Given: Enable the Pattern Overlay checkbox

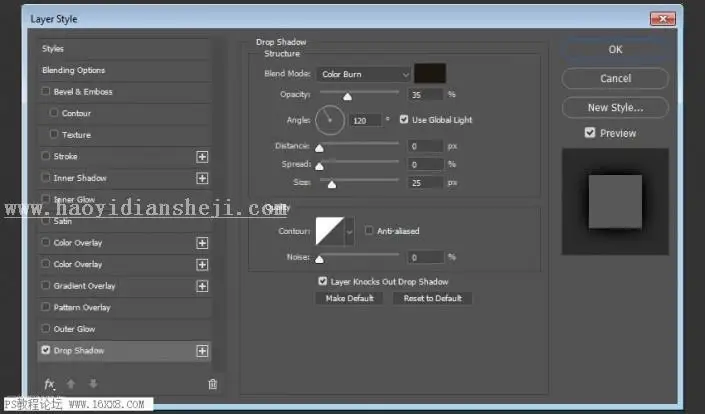Looking at the screenshot, I should [x=45, y=307].
